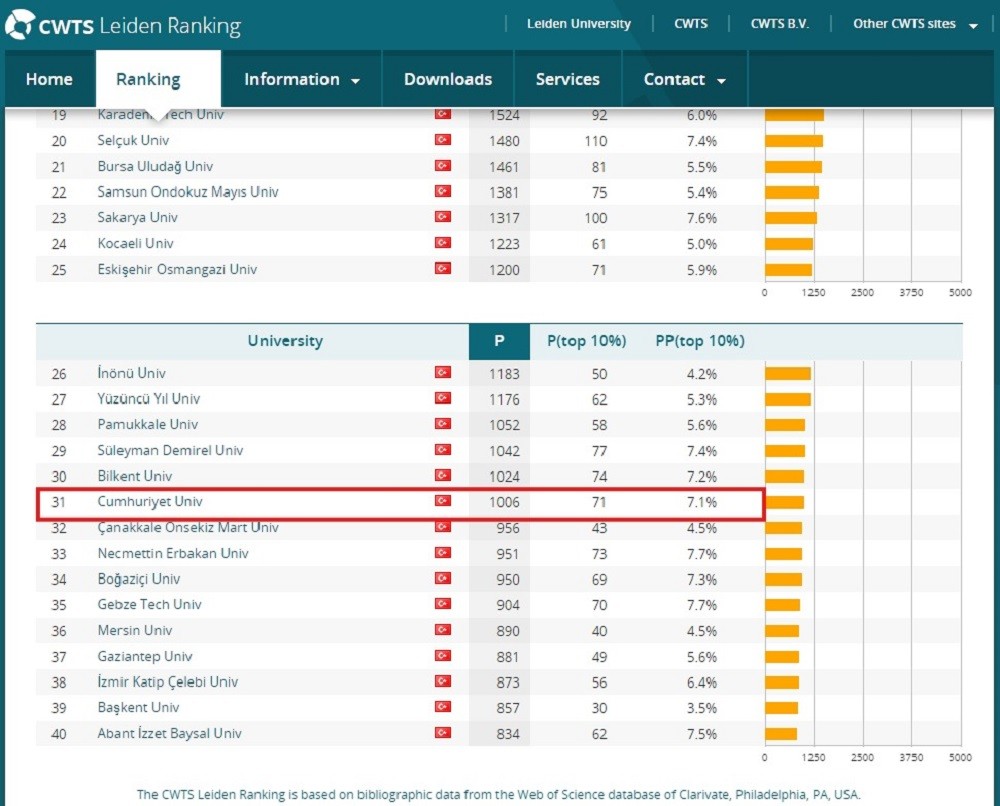Open the Downloads menu item
The image size is (1000, 806).
(x=448, y=80)
